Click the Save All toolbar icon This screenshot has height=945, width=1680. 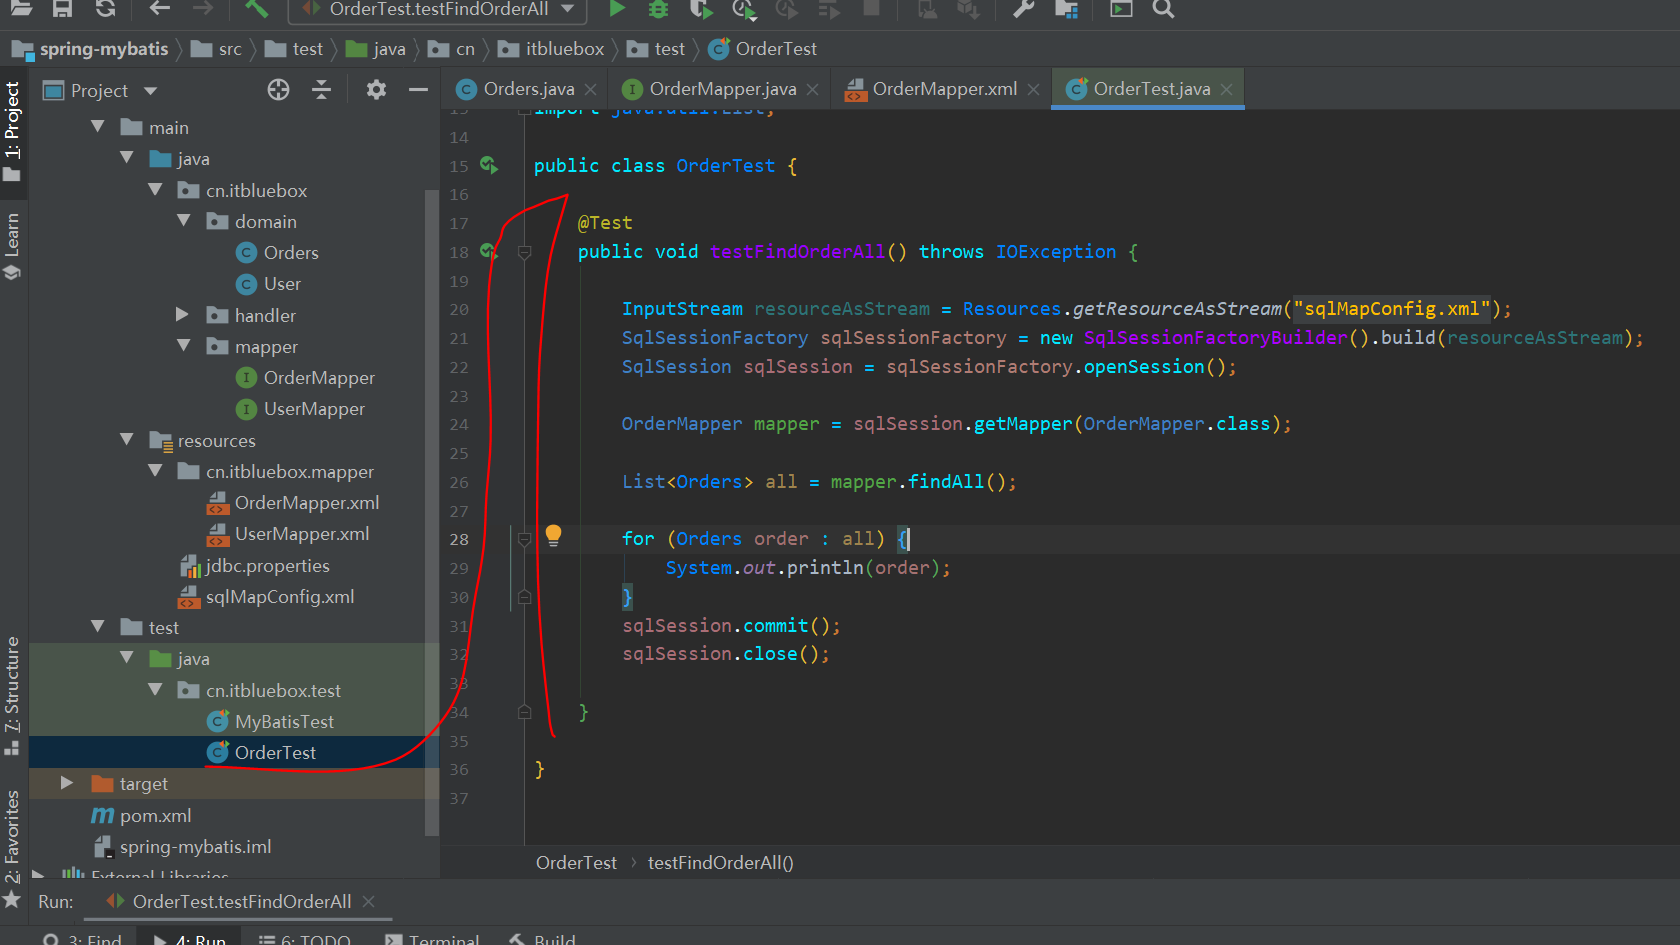(x=62, y=9)
